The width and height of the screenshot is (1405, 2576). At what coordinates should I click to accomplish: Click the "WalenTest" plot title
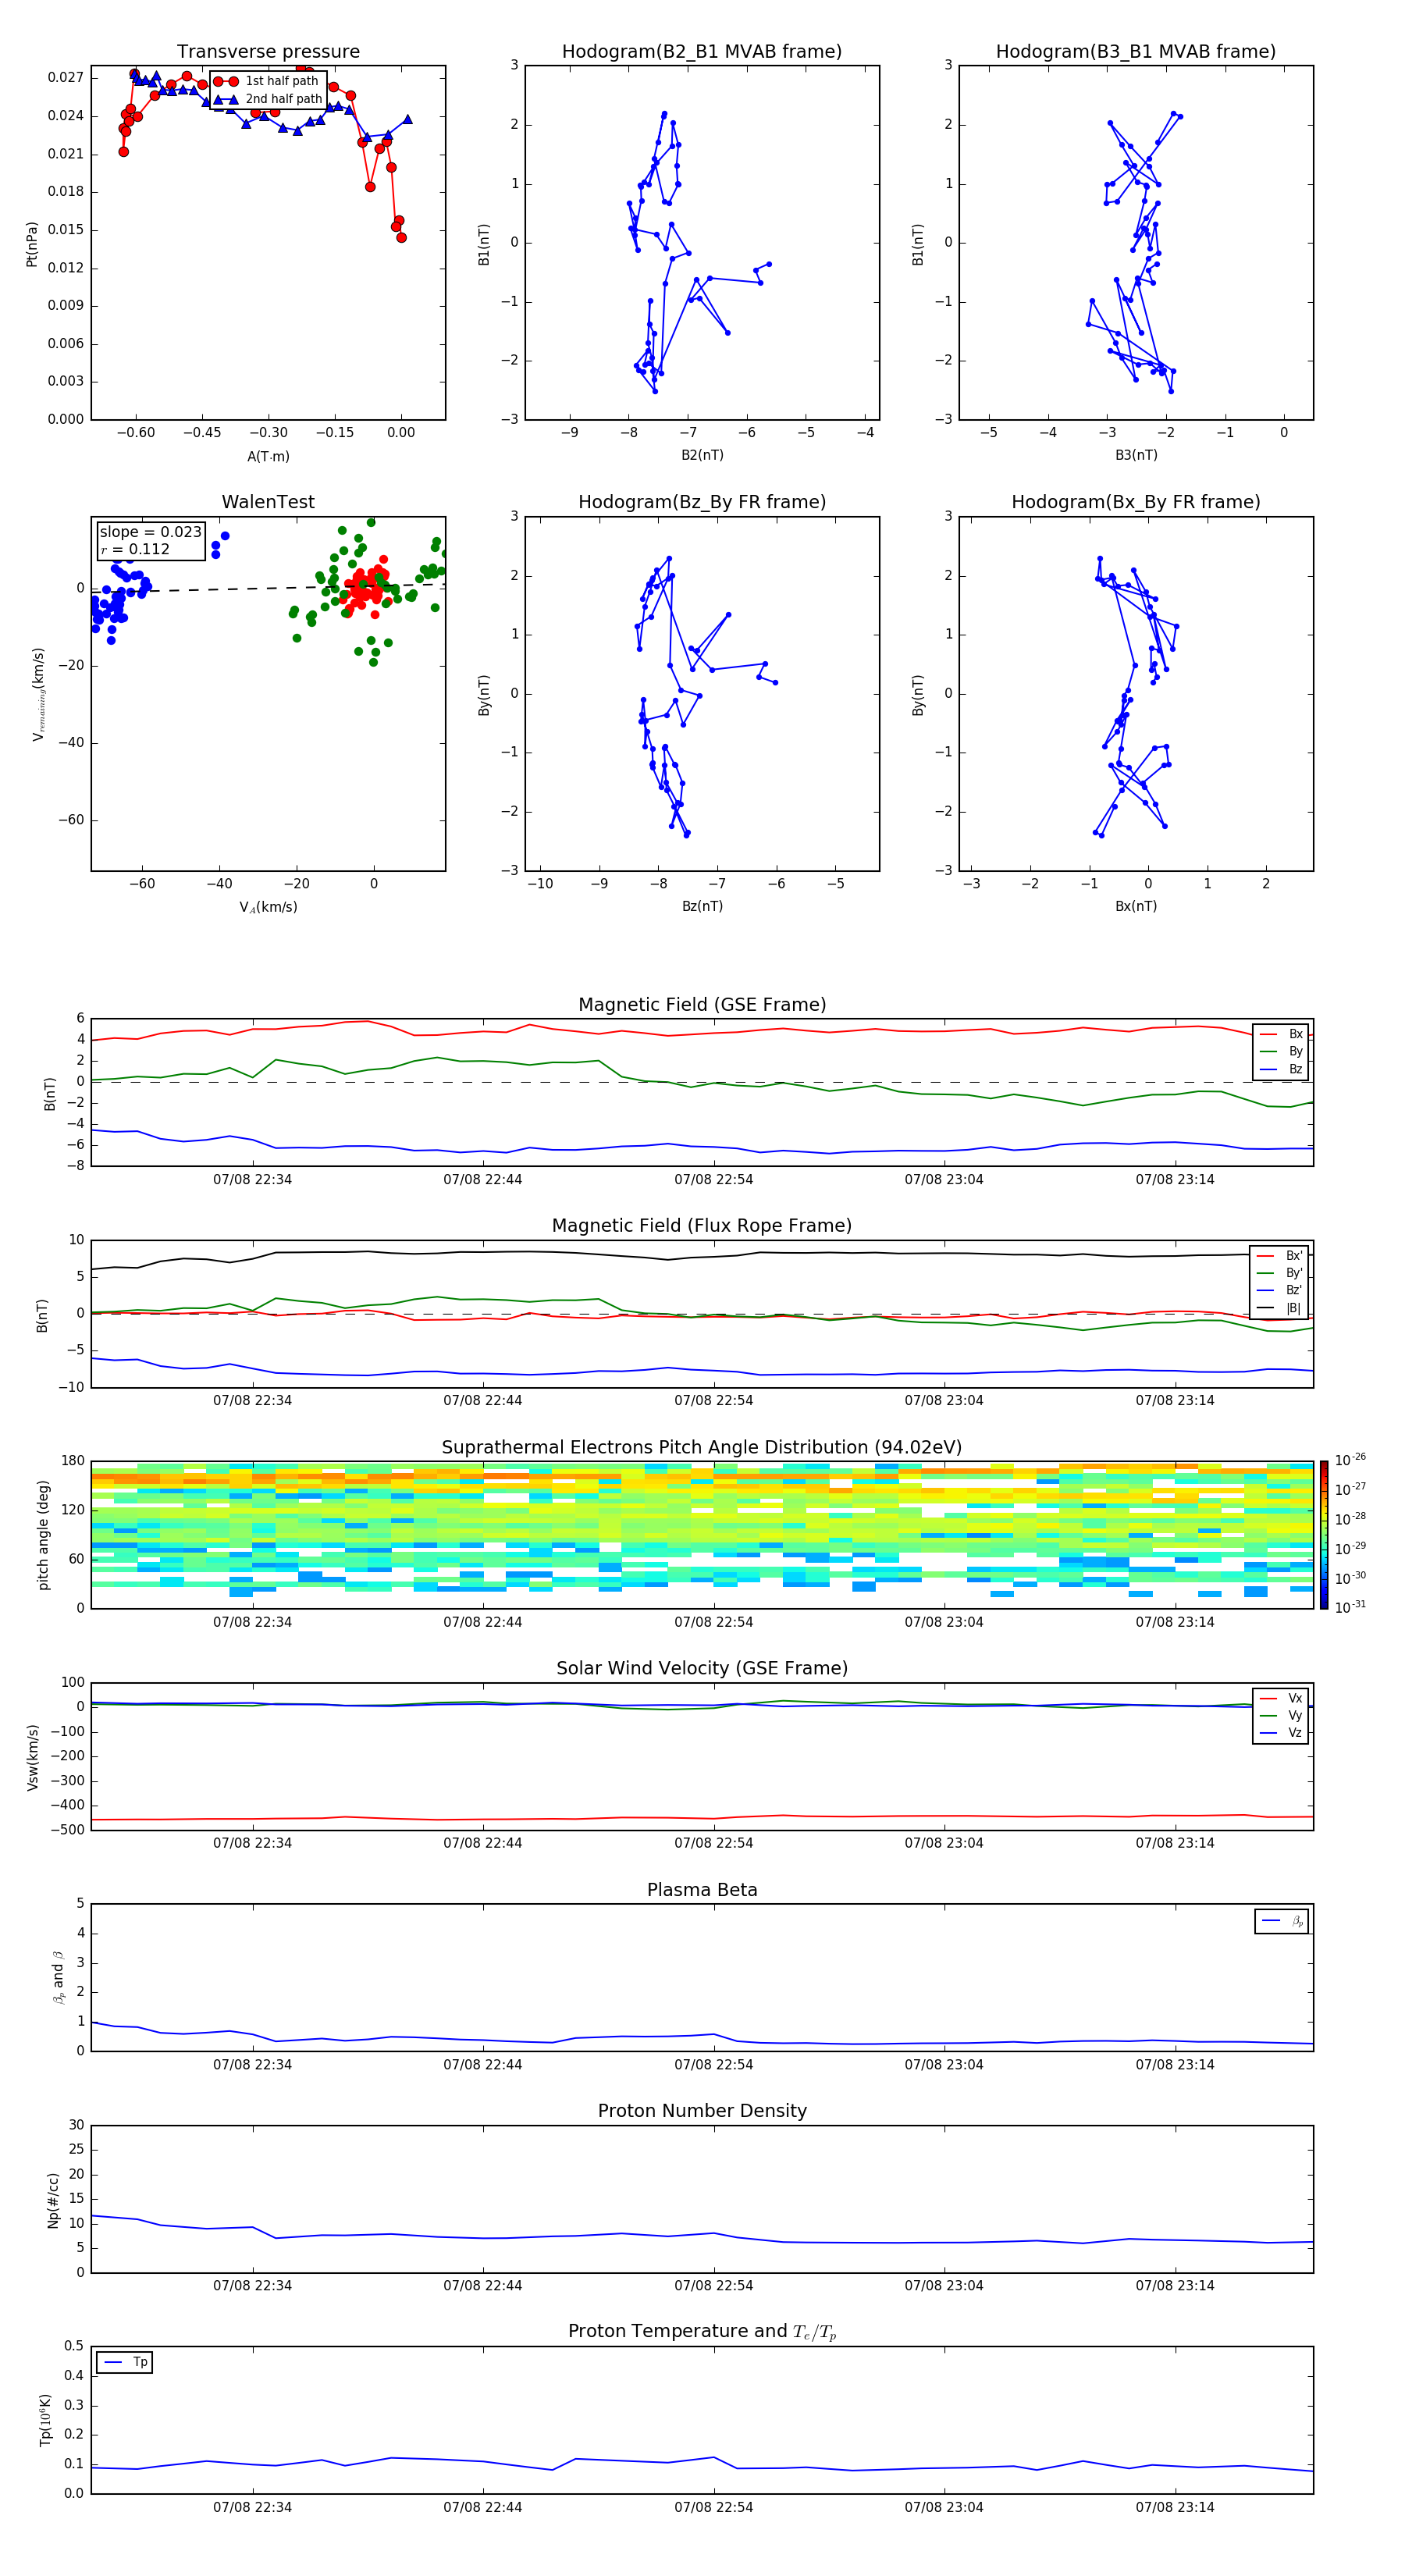point(268,502)
